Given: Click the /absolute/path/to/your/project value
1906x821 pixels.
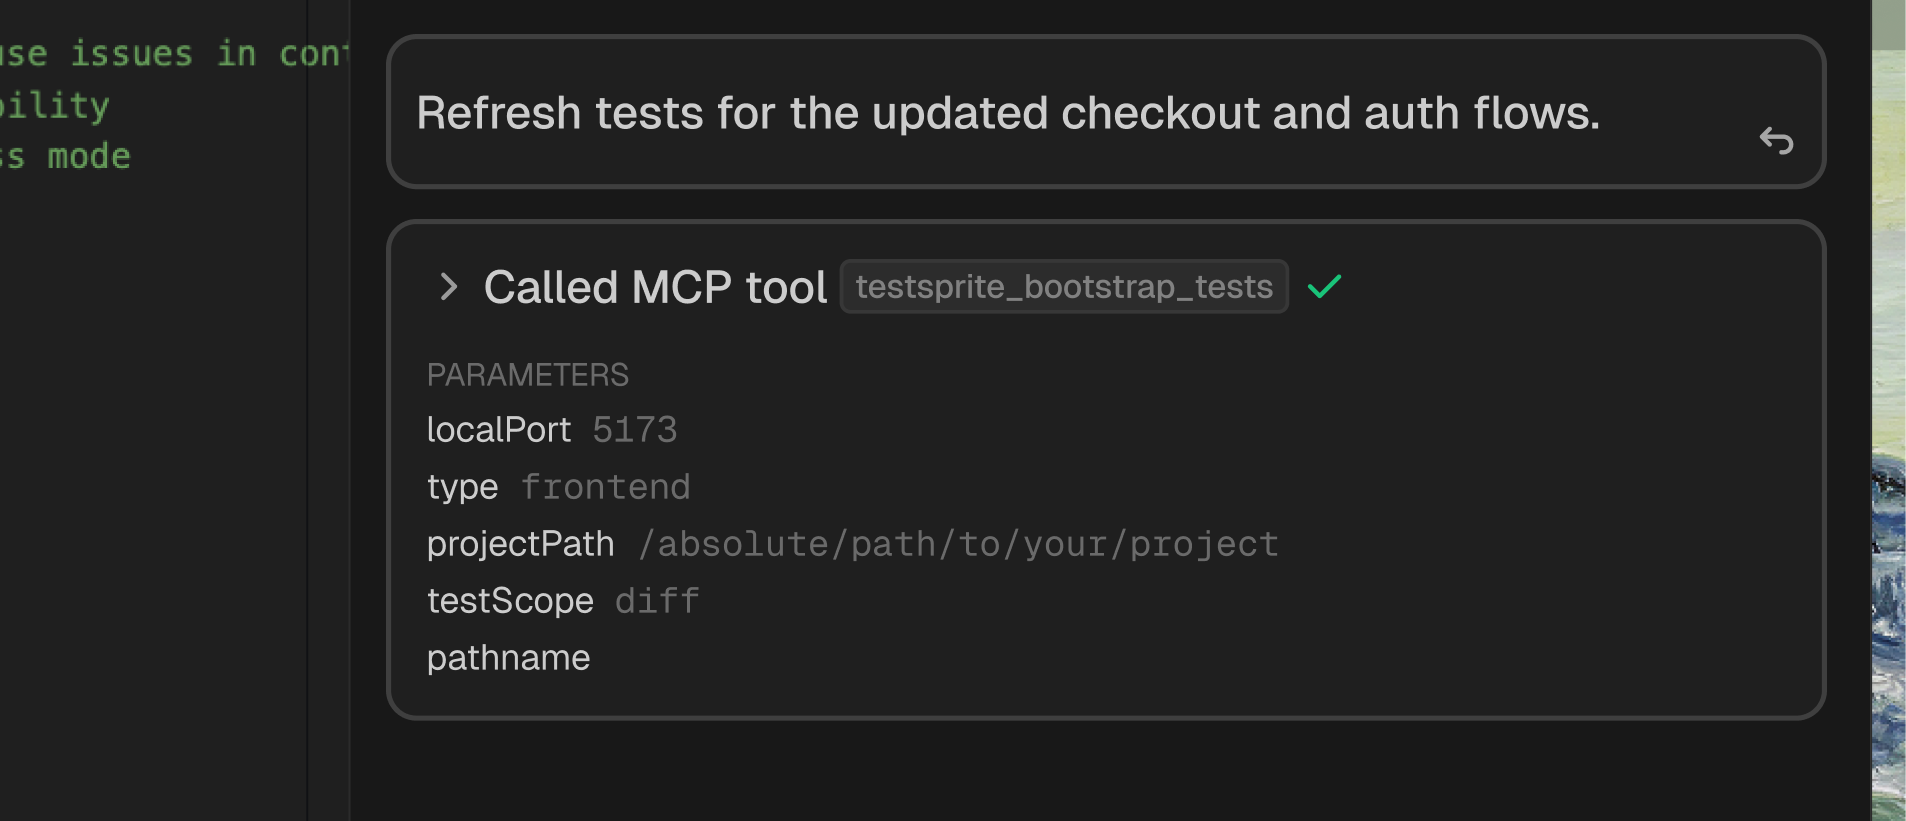Looking at the screenshot, I should pos(958,544).
